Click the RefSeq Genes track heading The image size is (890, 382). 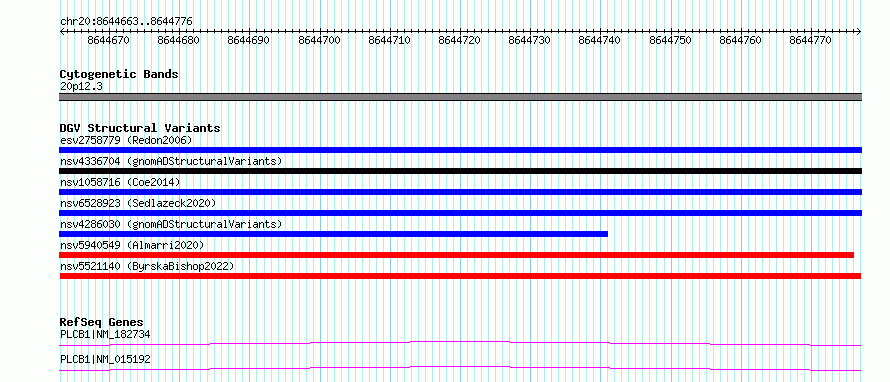click(x=102, y=322)
